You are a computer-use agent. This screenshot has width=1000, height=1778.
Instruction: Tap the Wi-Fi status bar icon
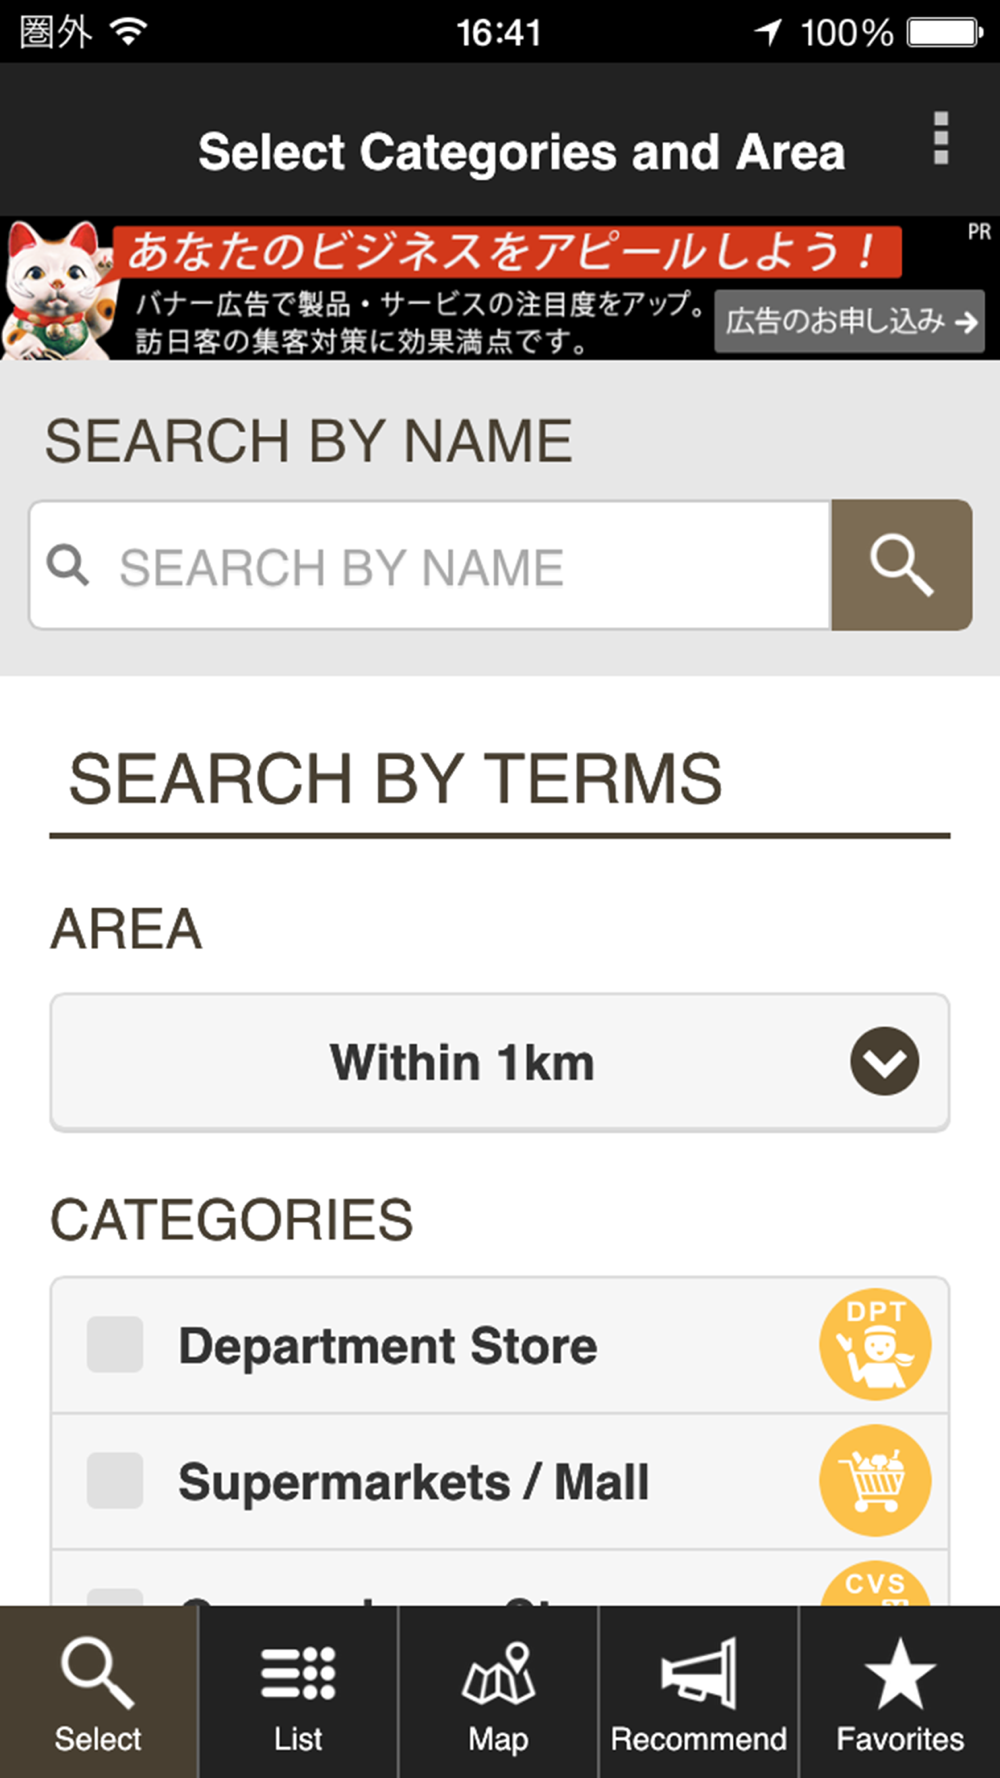coord(129,32)
